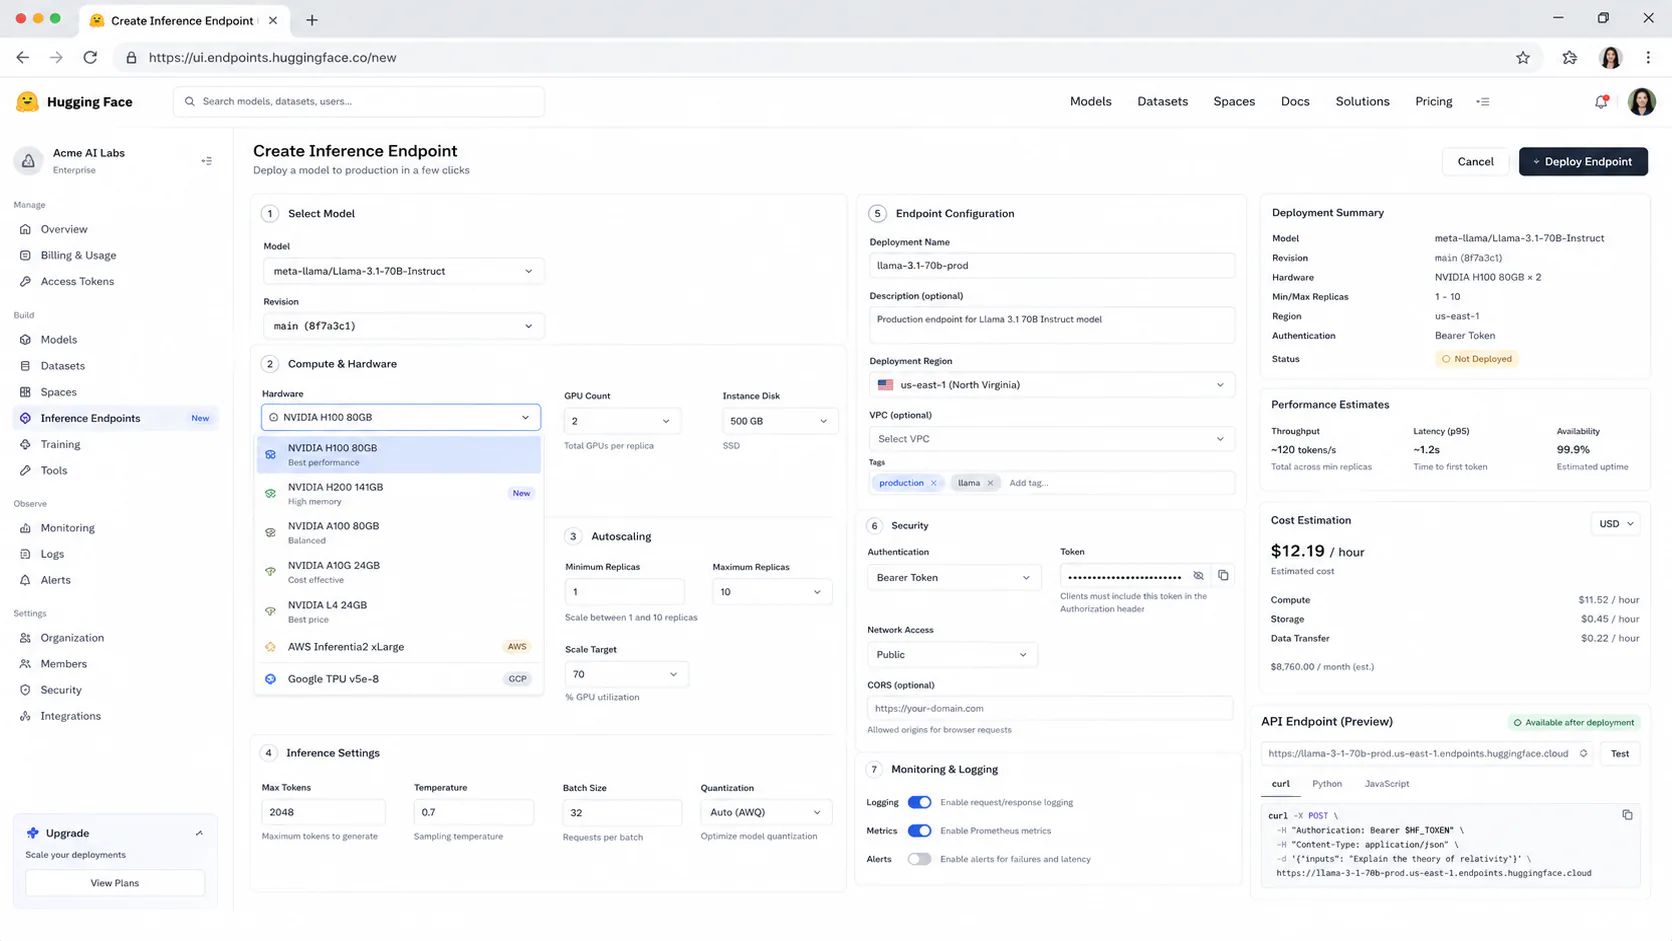1672x941 pixels.
Task: Collapse the Acme AI Labs sidebar
Action: (x=207, y=161)
